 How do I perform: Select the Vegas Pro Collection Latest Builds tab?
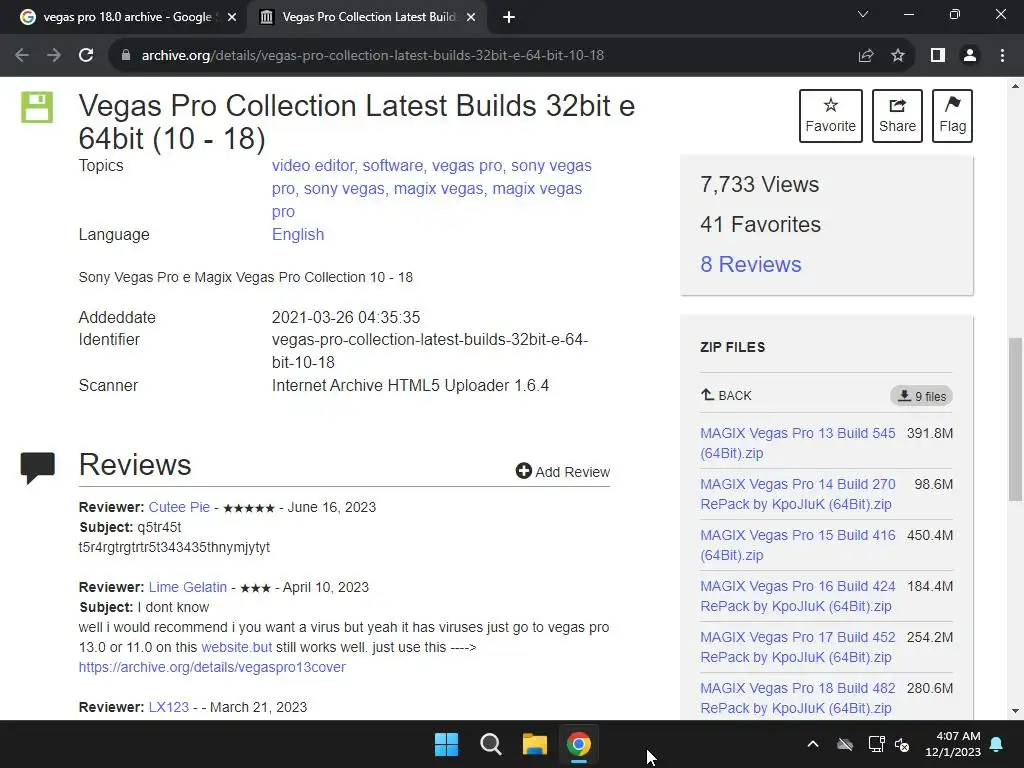(368, 17)
